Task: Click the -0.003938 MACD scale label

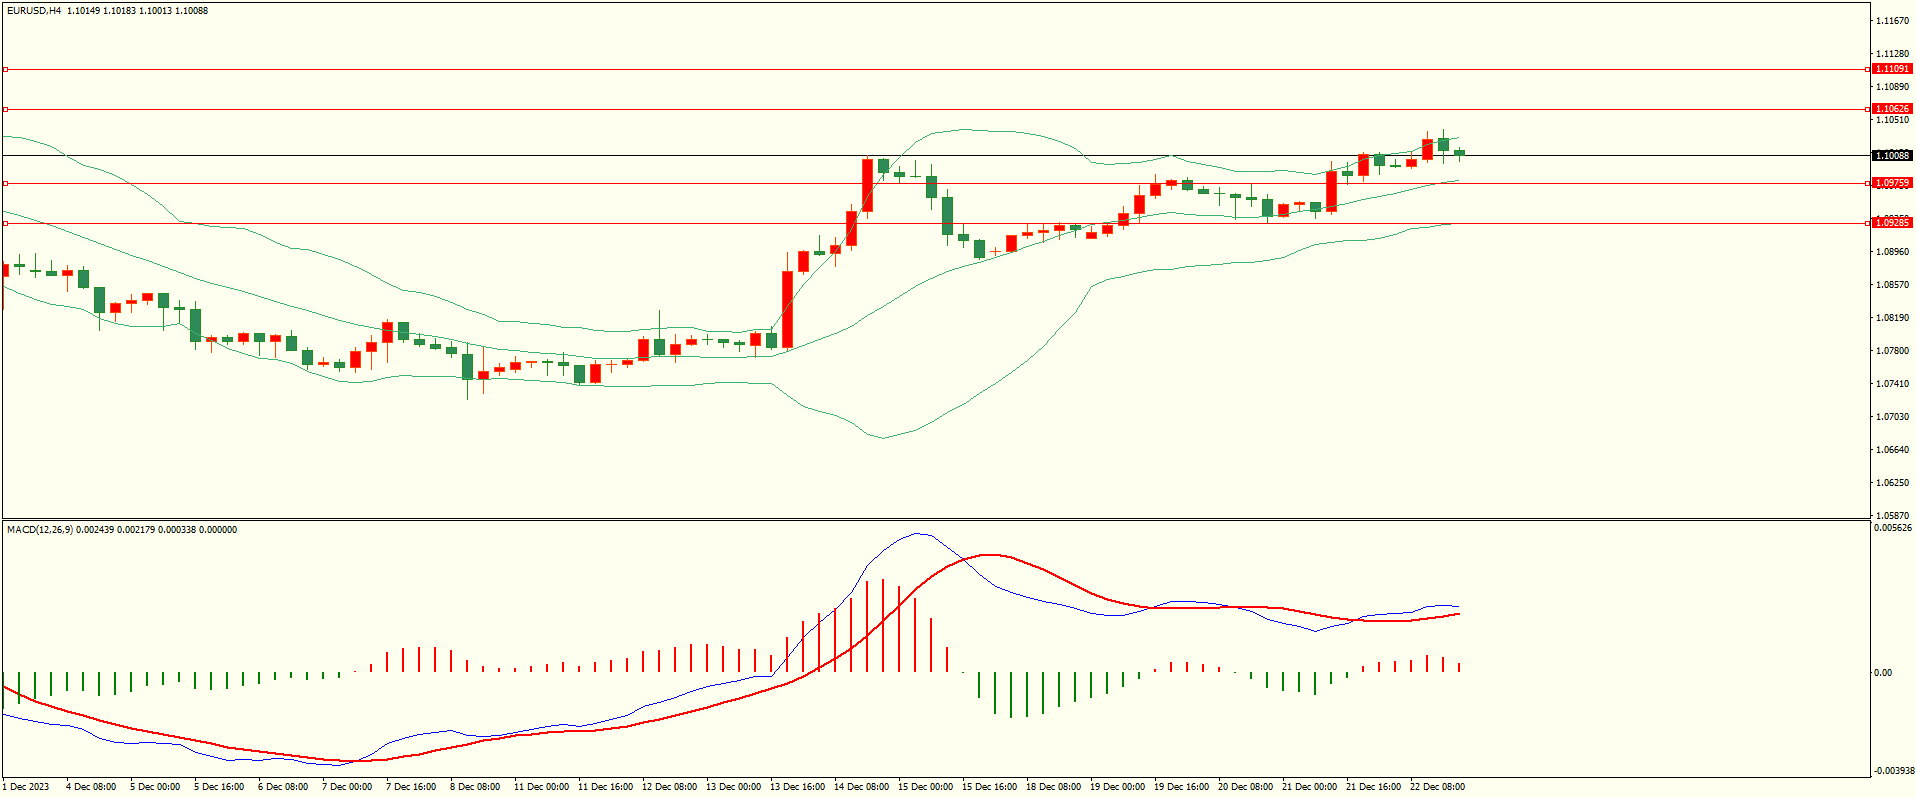Action: 1894,771
